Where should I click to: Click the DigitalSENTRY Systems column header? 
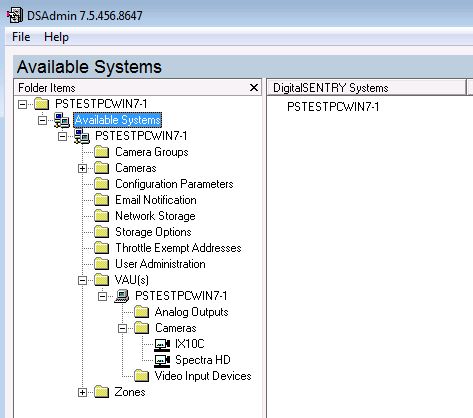pos(367,88)
